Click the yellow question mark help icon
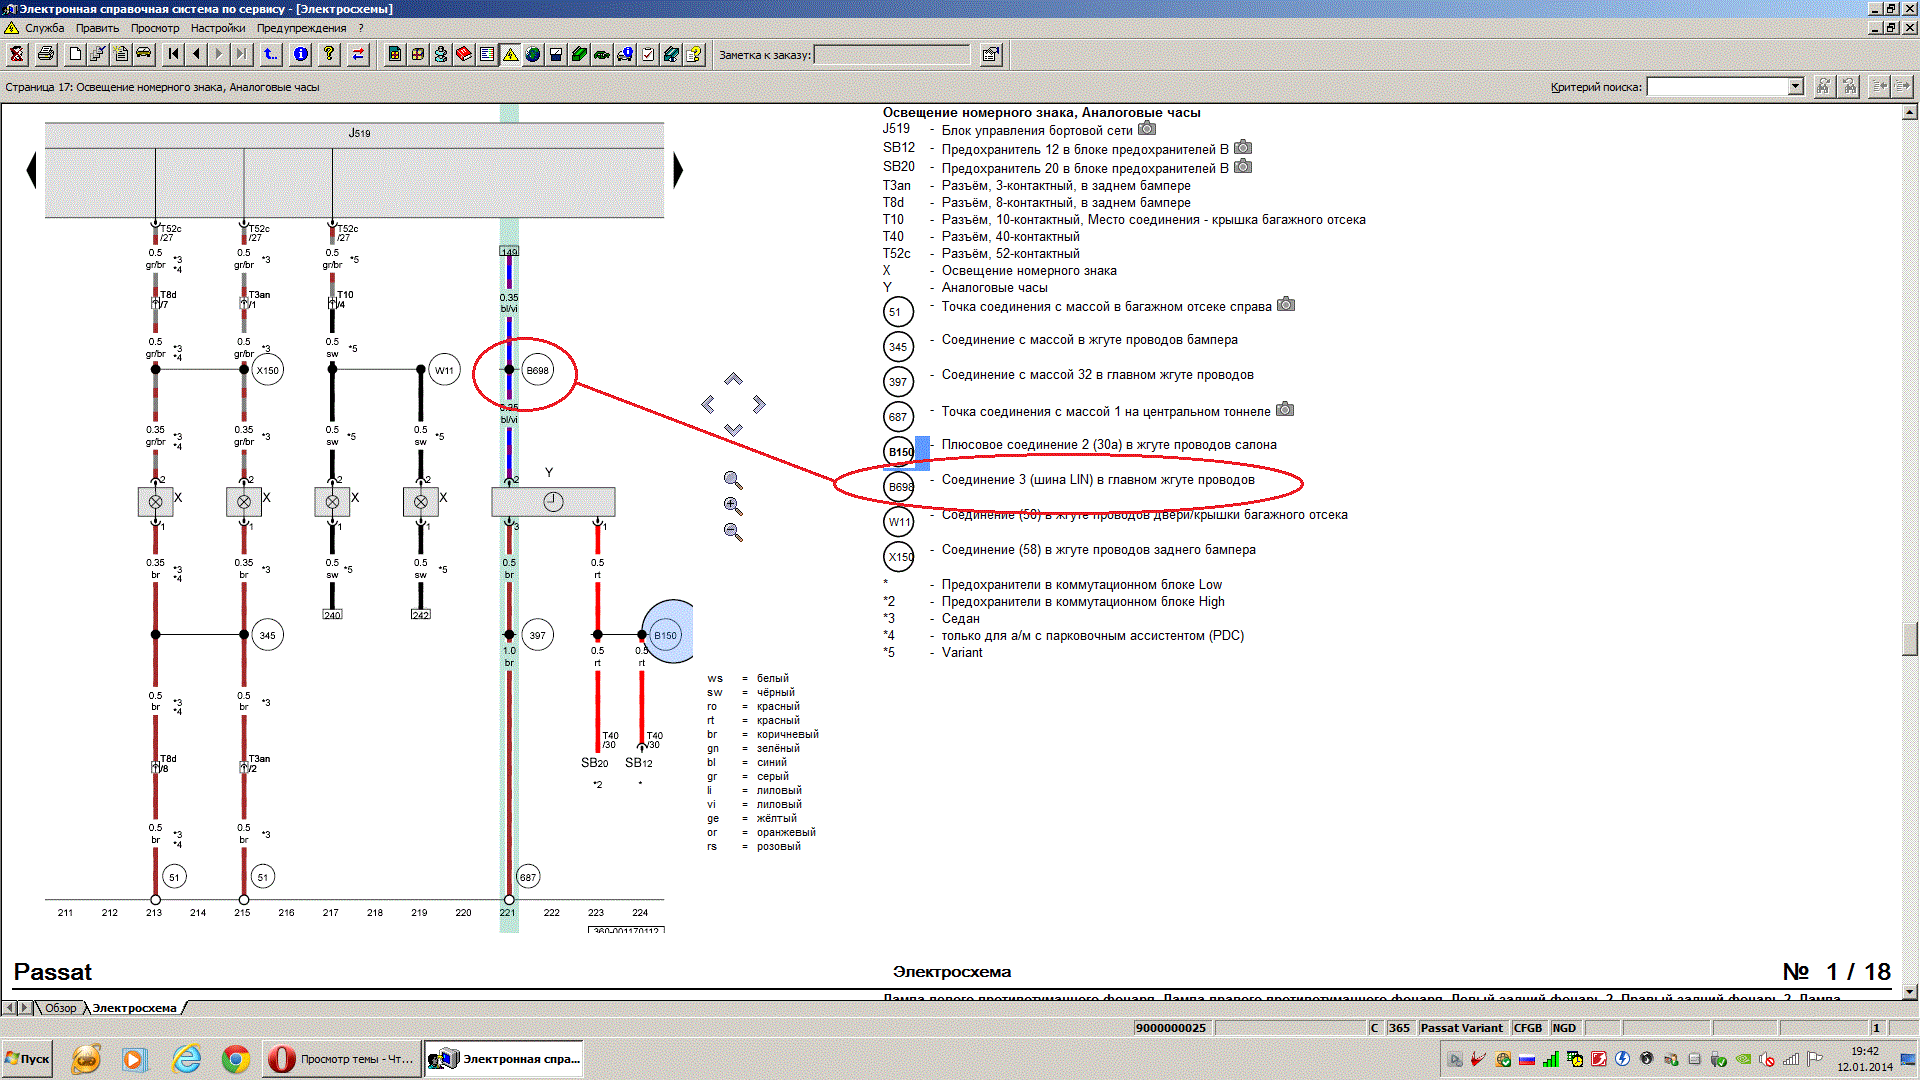The image size is (1920, 1080). (x=329, y=54)
